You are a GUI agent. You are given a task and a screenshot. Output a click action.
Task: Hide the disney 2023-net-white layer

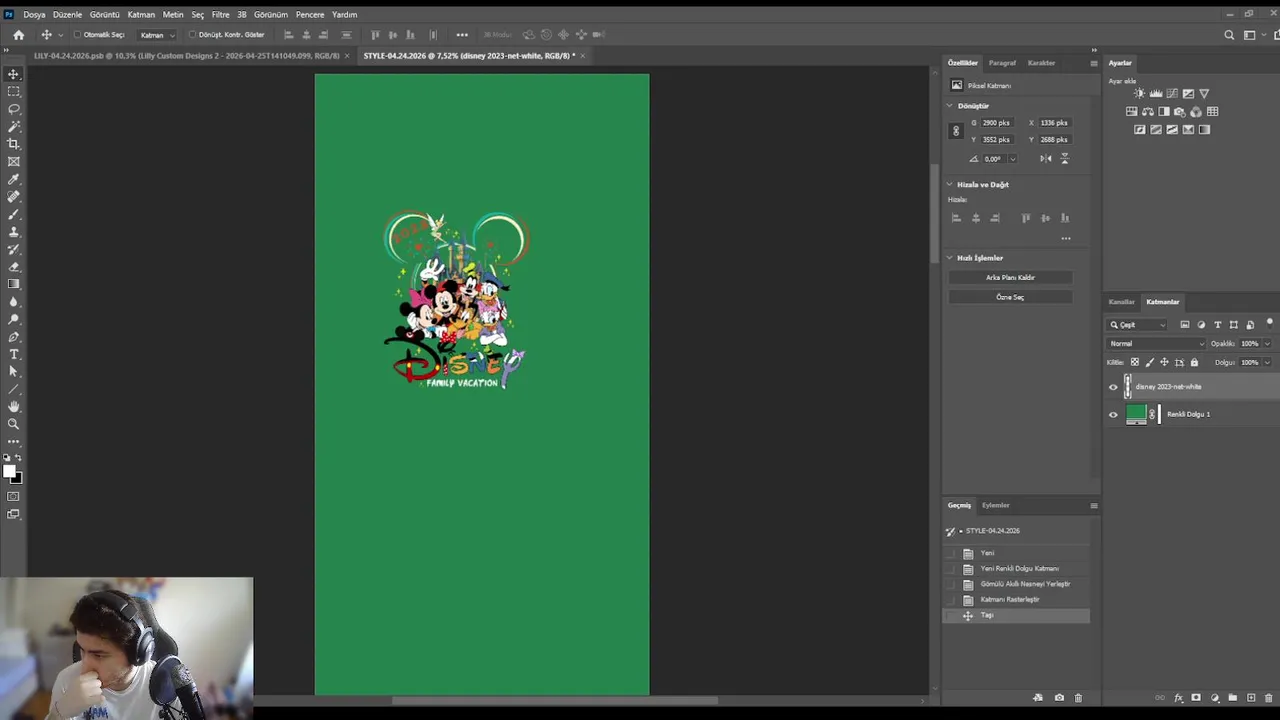1113,387
